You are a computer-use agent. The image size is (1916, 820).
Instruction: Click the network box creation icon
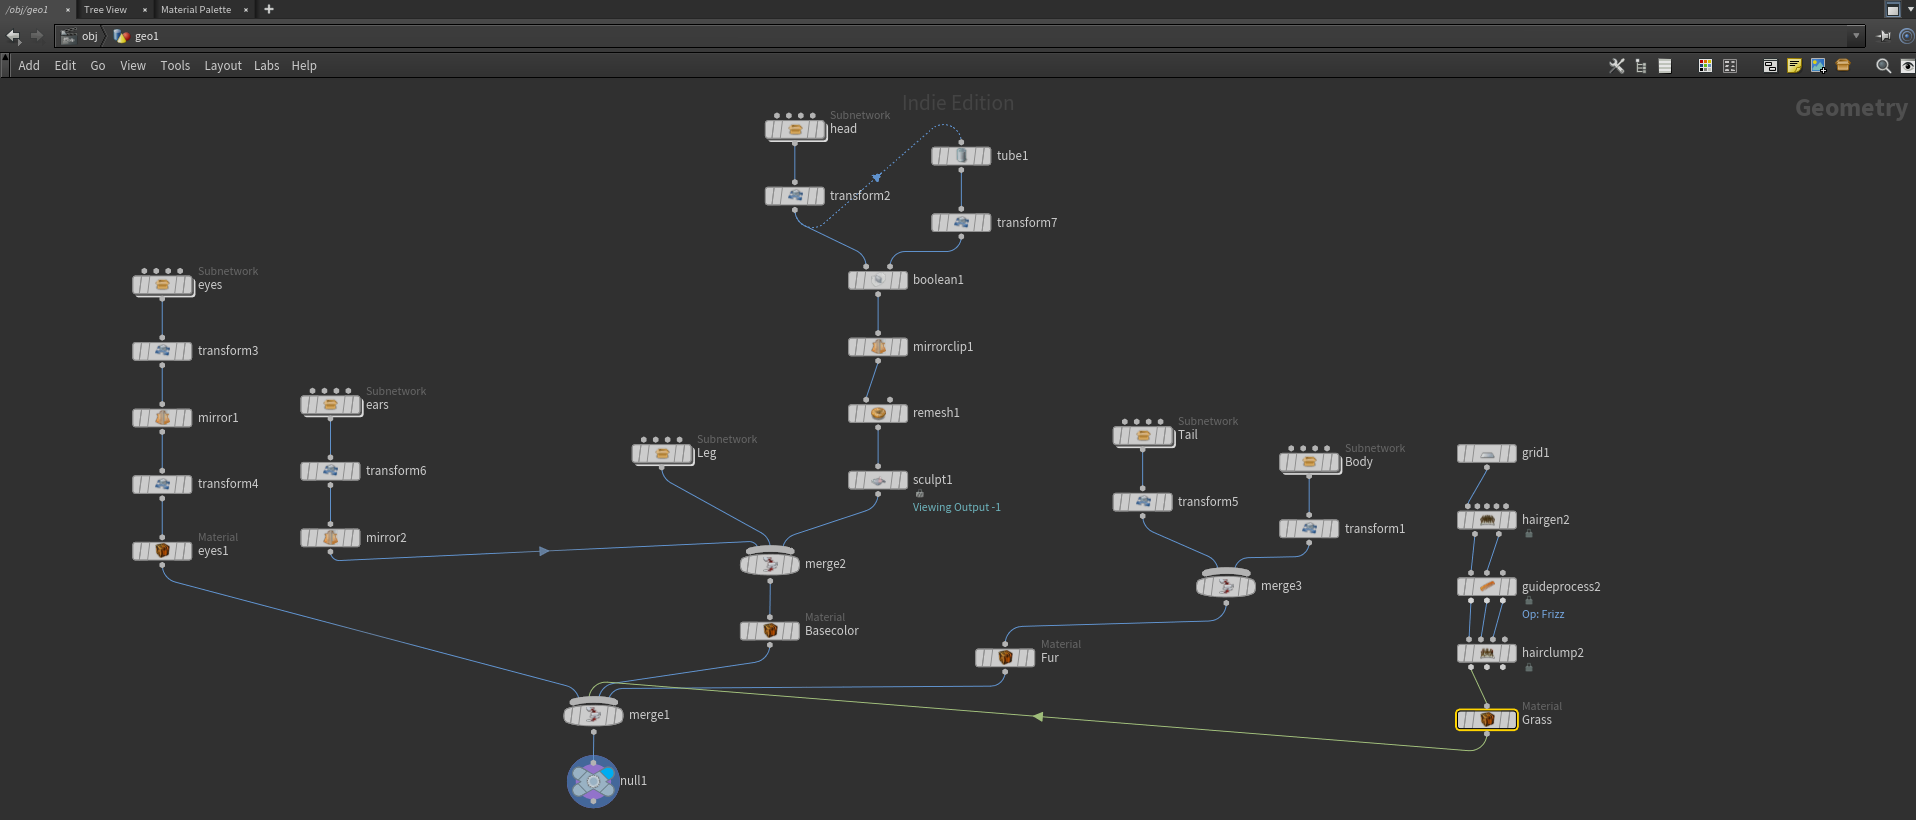click(1770, 66)
